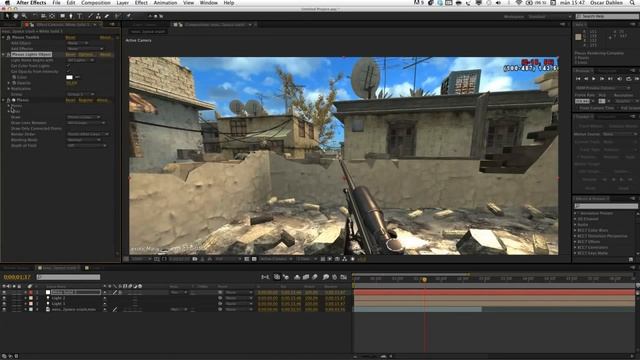The image size is (640, 360).
Task: Open the Motion Source dropdown in Tracker
Action: pyautogui.click(x=620, y=134)
